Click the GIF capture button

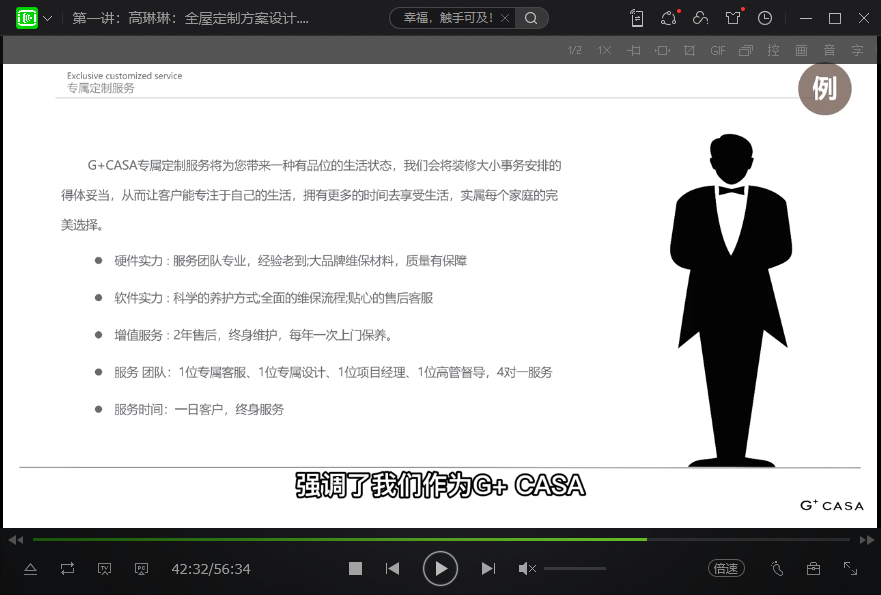point(718,50)
